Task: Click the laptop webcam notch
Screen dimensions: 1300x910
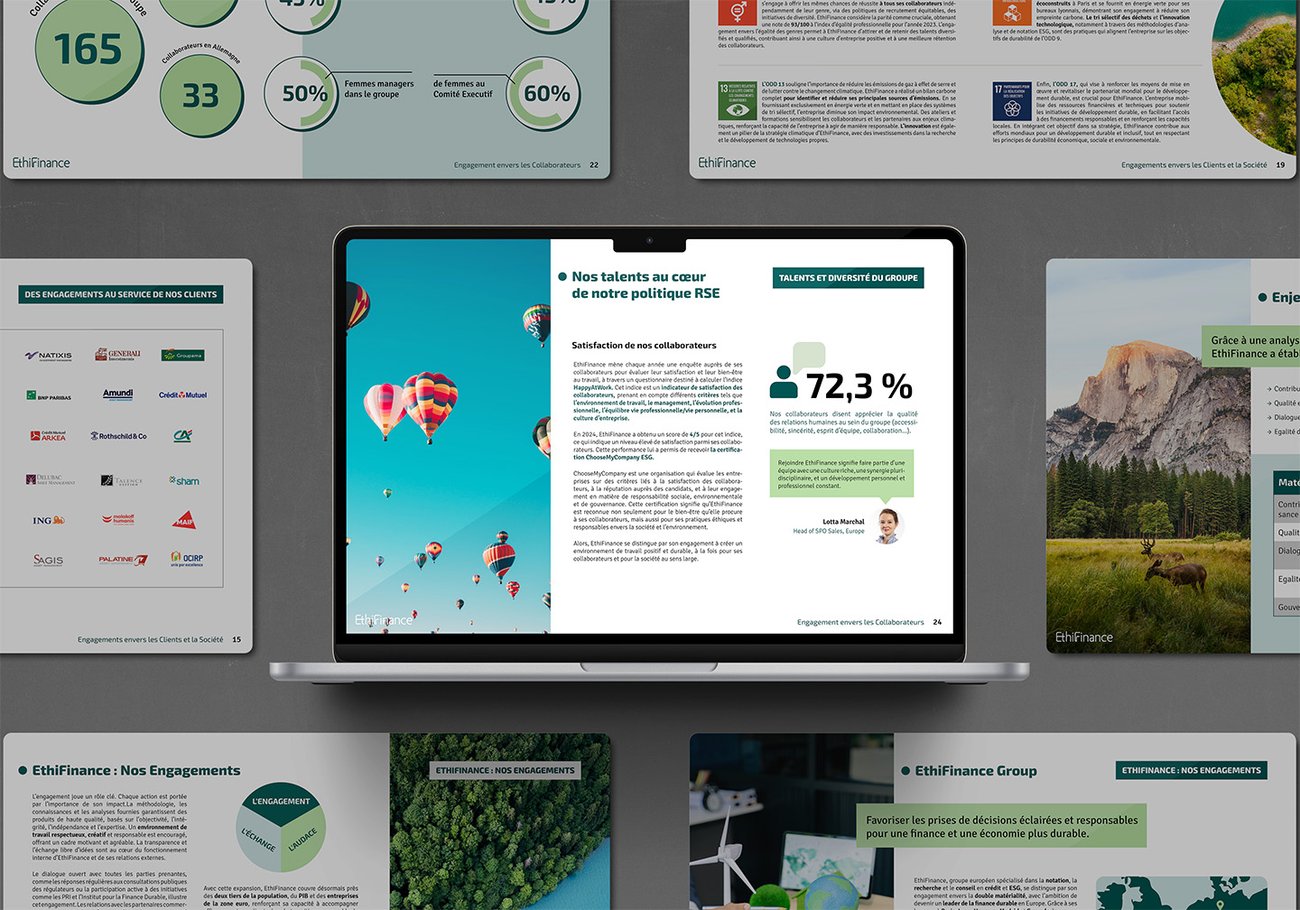Action: 649,243
